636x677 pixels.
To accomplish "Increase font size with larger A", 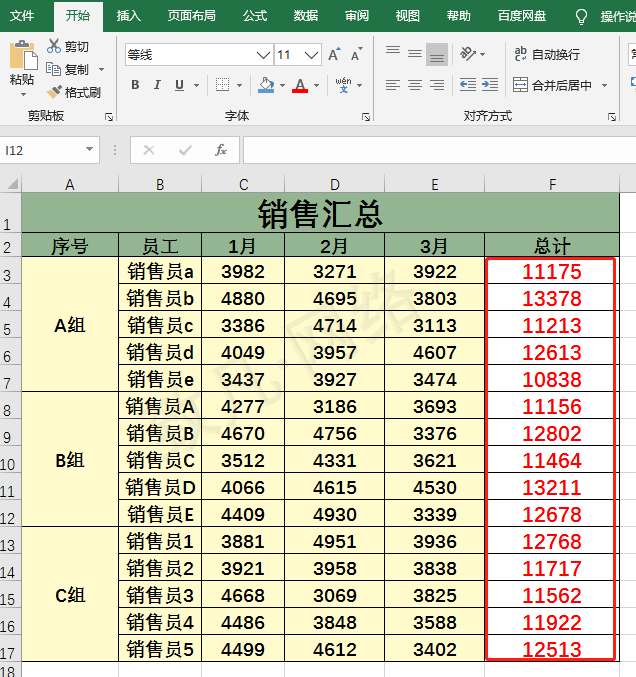I will (x=334, y=54).
